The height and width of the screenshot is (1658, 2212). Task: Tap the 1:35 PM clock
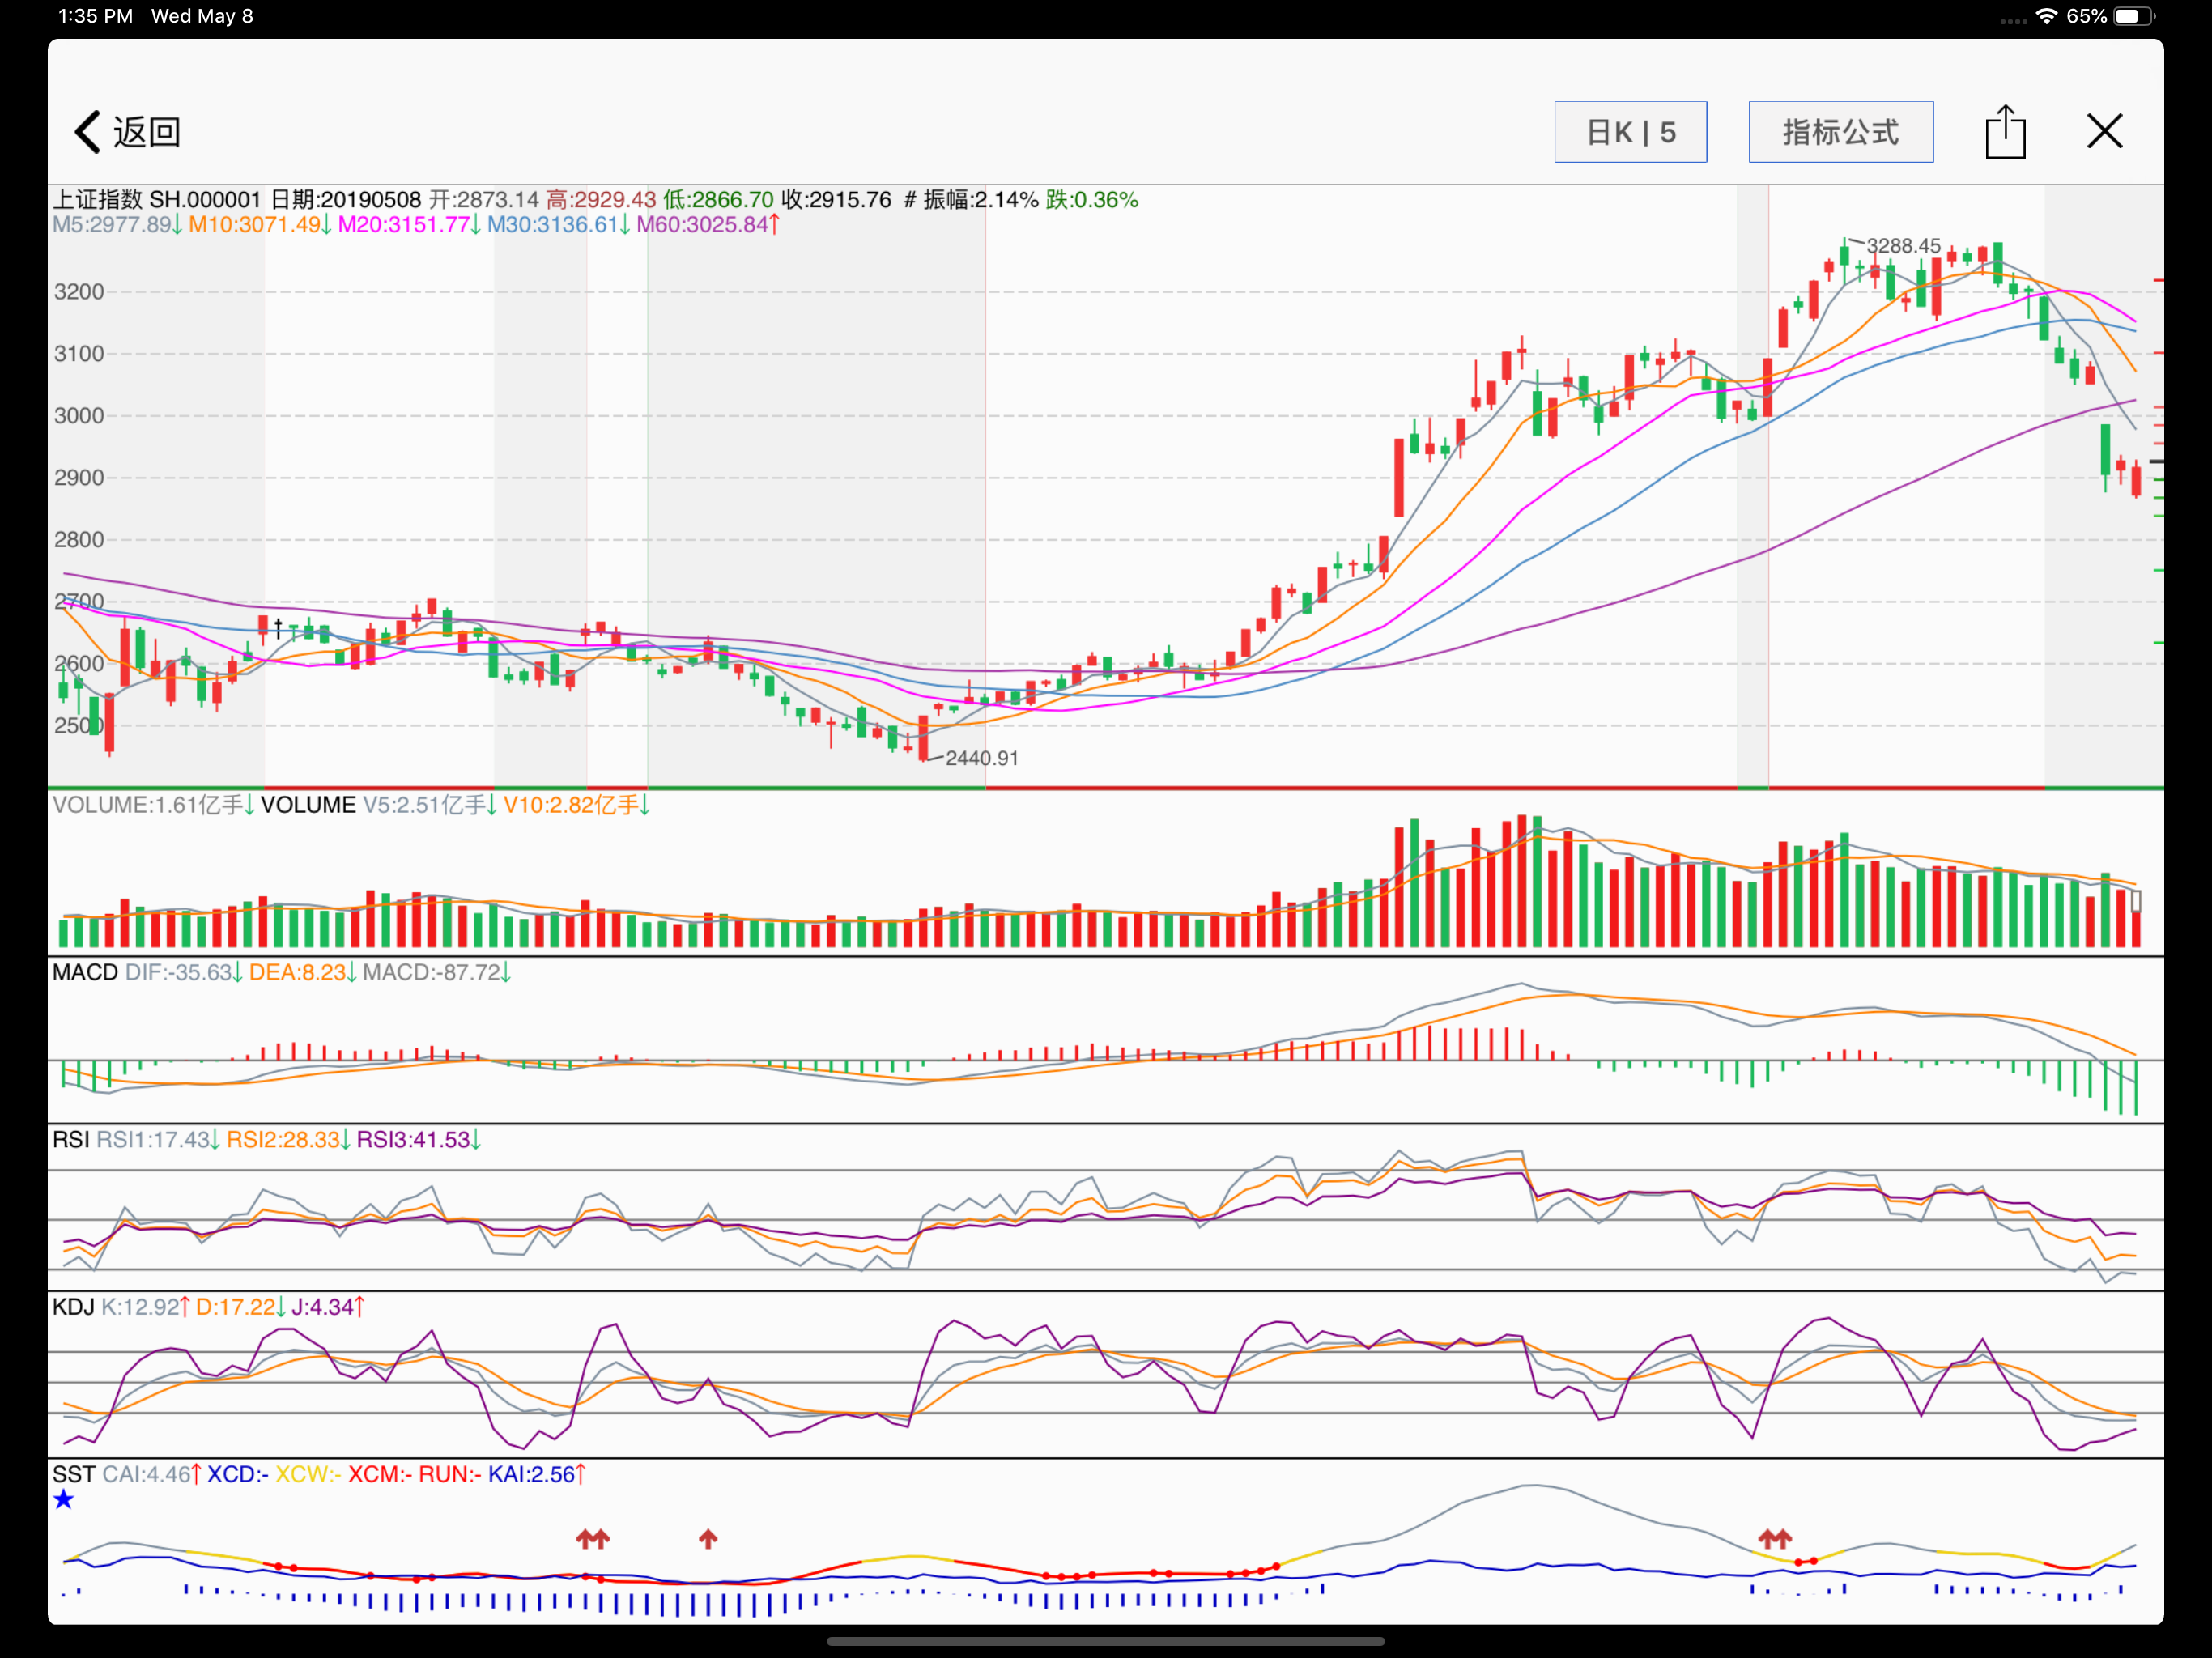95,16
